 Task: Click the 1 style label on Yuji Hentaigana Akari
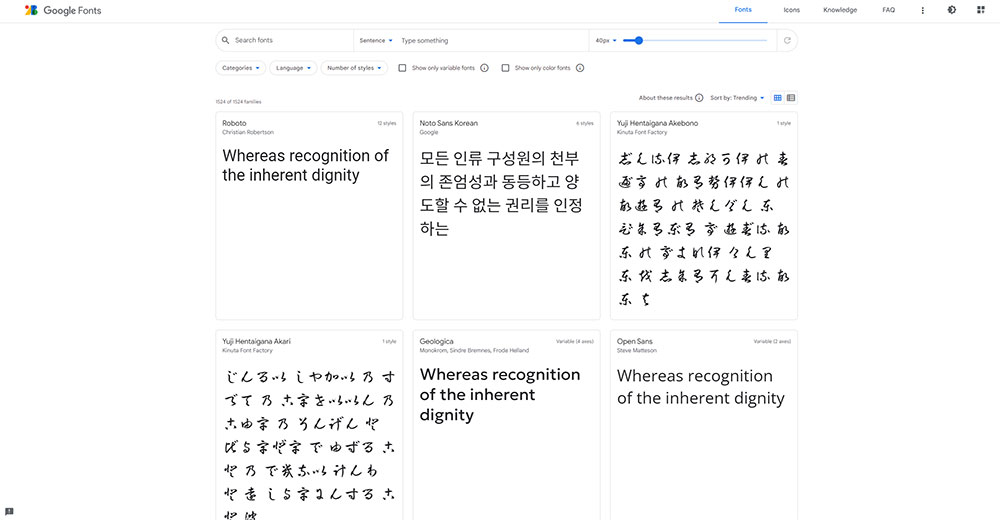pyautogui.click(x=389, y=341)
